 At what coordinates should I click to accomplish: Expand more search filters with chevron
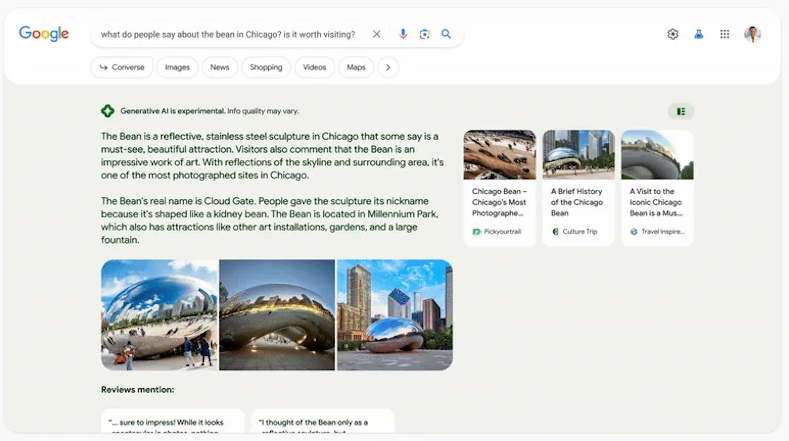(388, 67)
